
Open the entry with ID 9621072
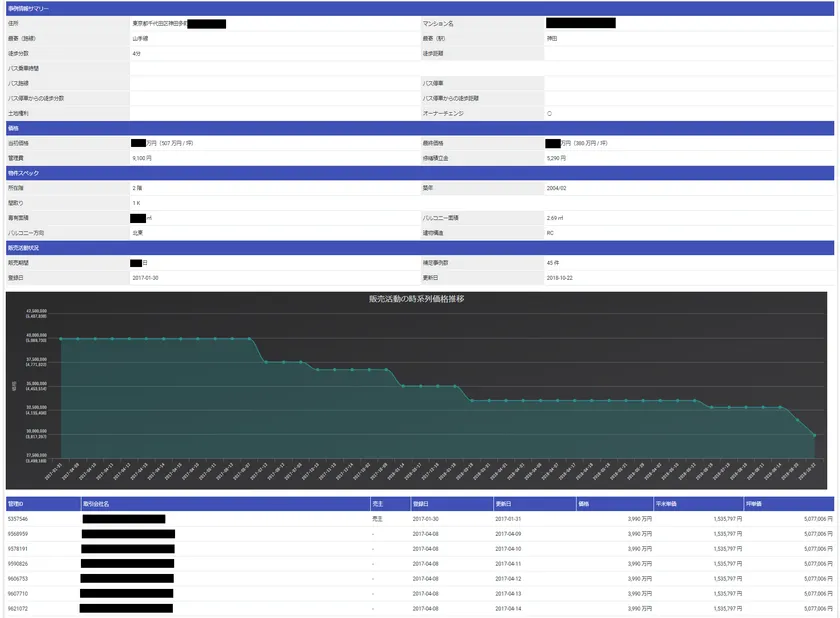pyautogui.click(x=18, y=608)
